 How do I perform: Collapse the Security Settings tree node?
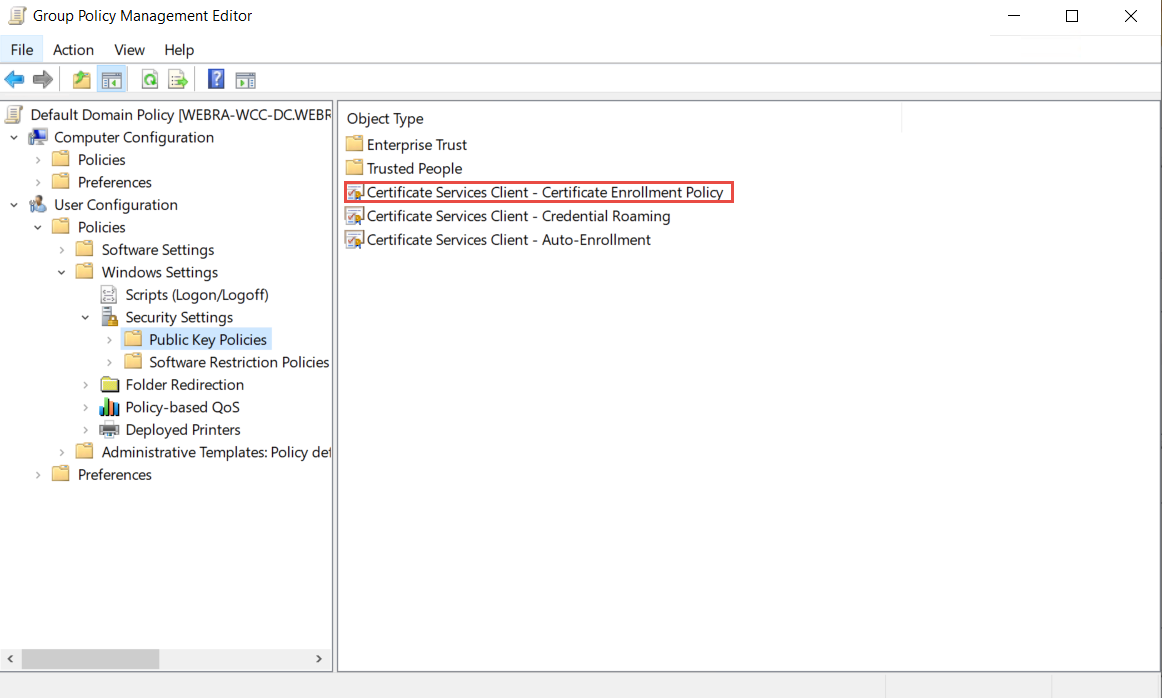click(86, 318)
